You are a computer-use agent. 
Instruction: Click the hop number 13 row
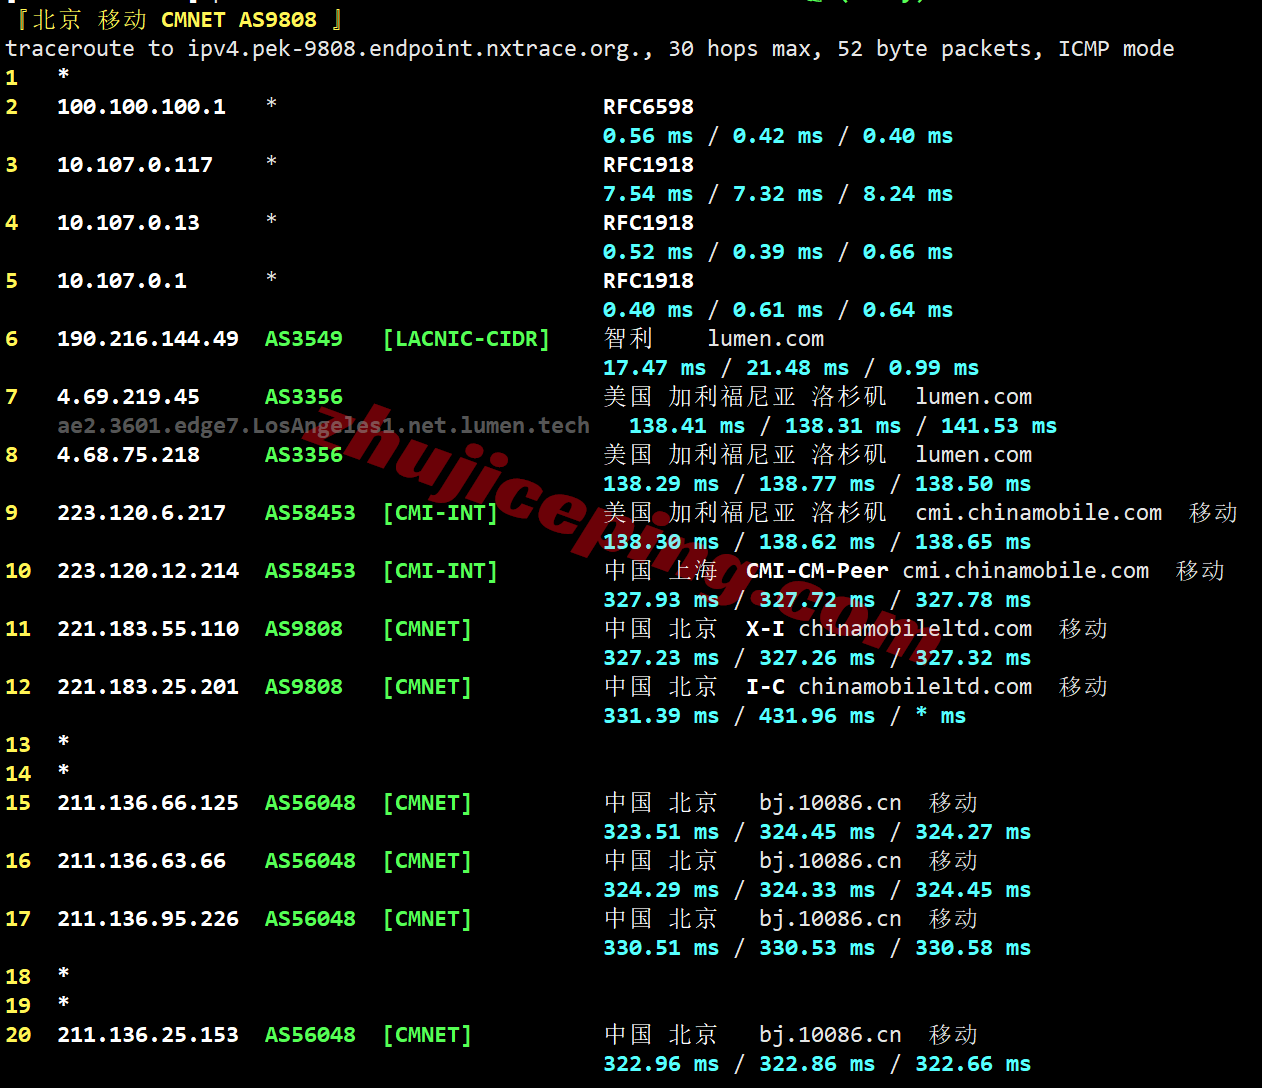coord(37,745)
